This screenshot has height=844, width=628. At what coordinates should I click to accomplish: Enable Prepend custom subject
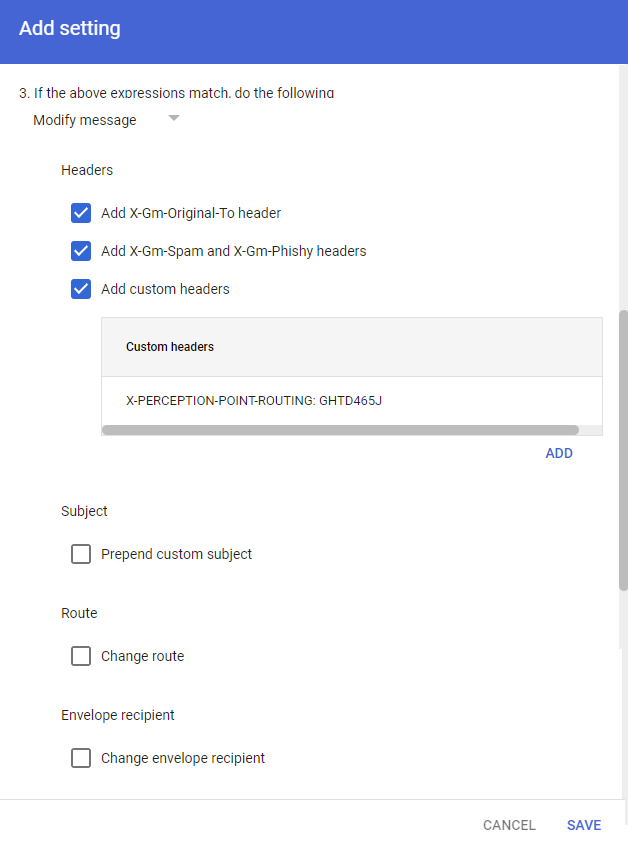(81, 554)
